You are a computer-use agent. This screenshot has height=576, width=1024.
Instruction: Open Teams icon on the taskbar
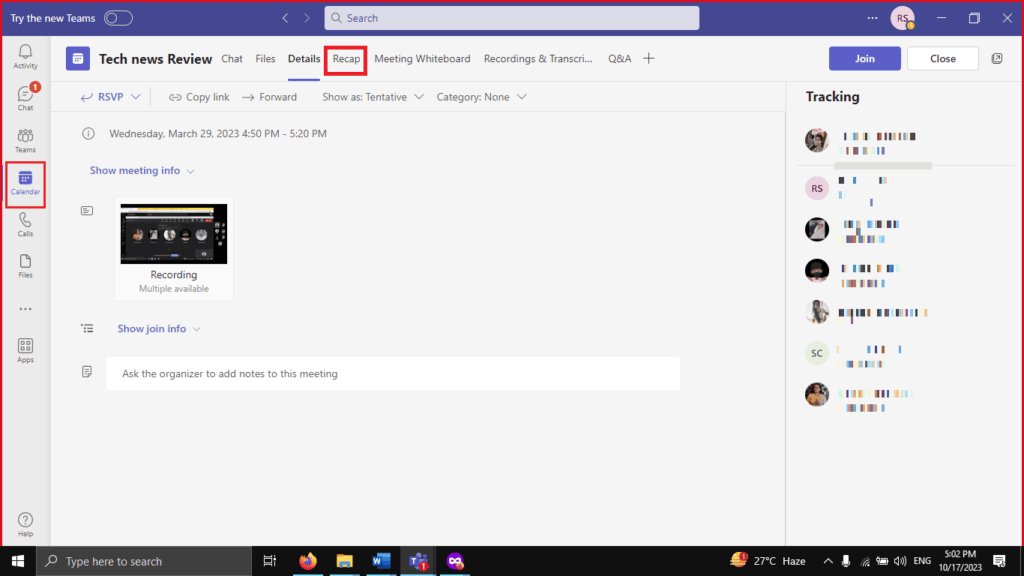pyautogui.click(x=418, y=561)
